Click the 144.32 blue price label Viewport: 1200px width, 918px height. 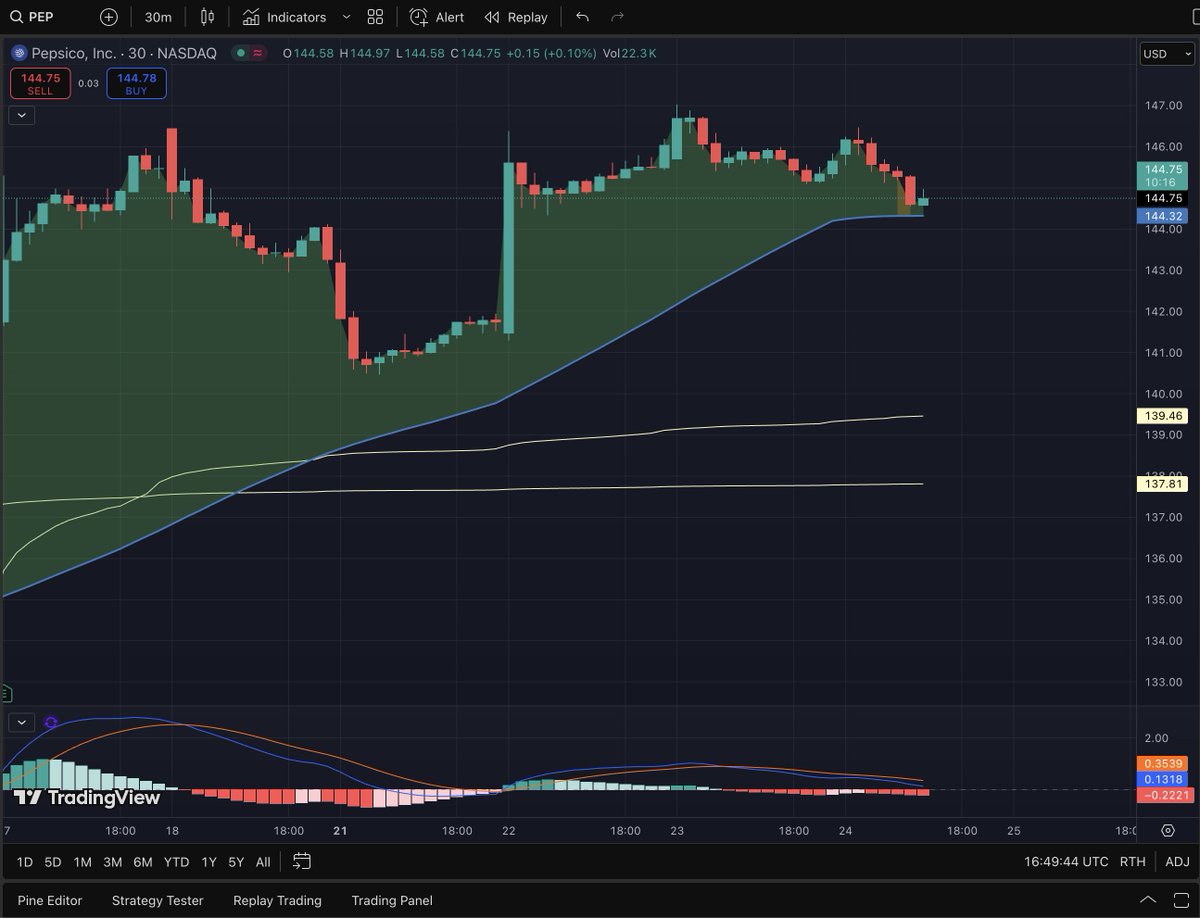pos(1163,216)
